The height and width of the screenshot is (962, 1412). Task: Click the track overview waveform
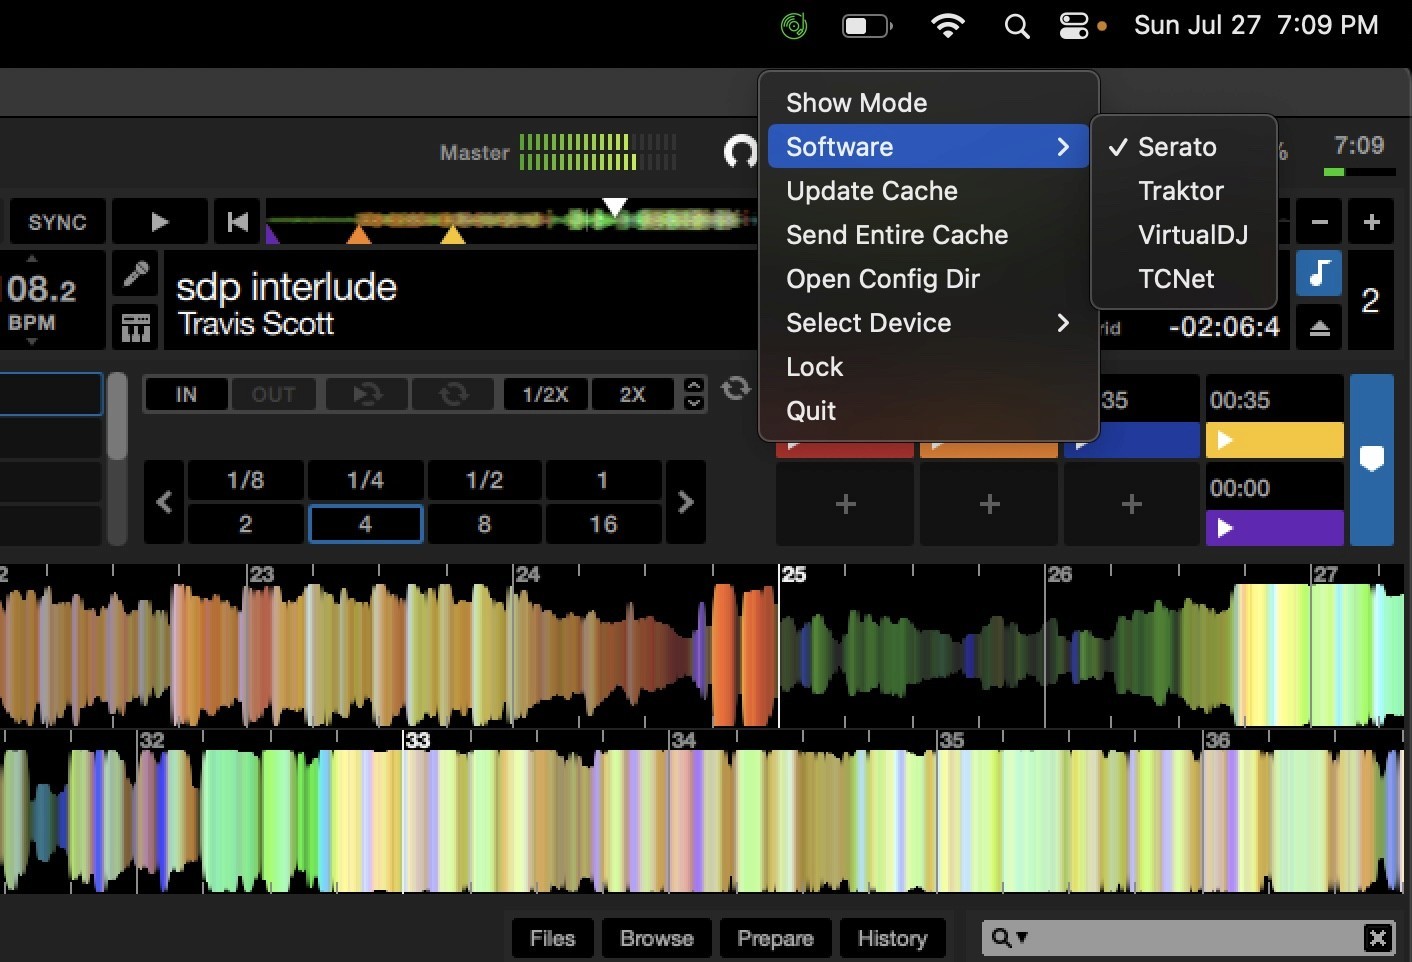(510, 220)
